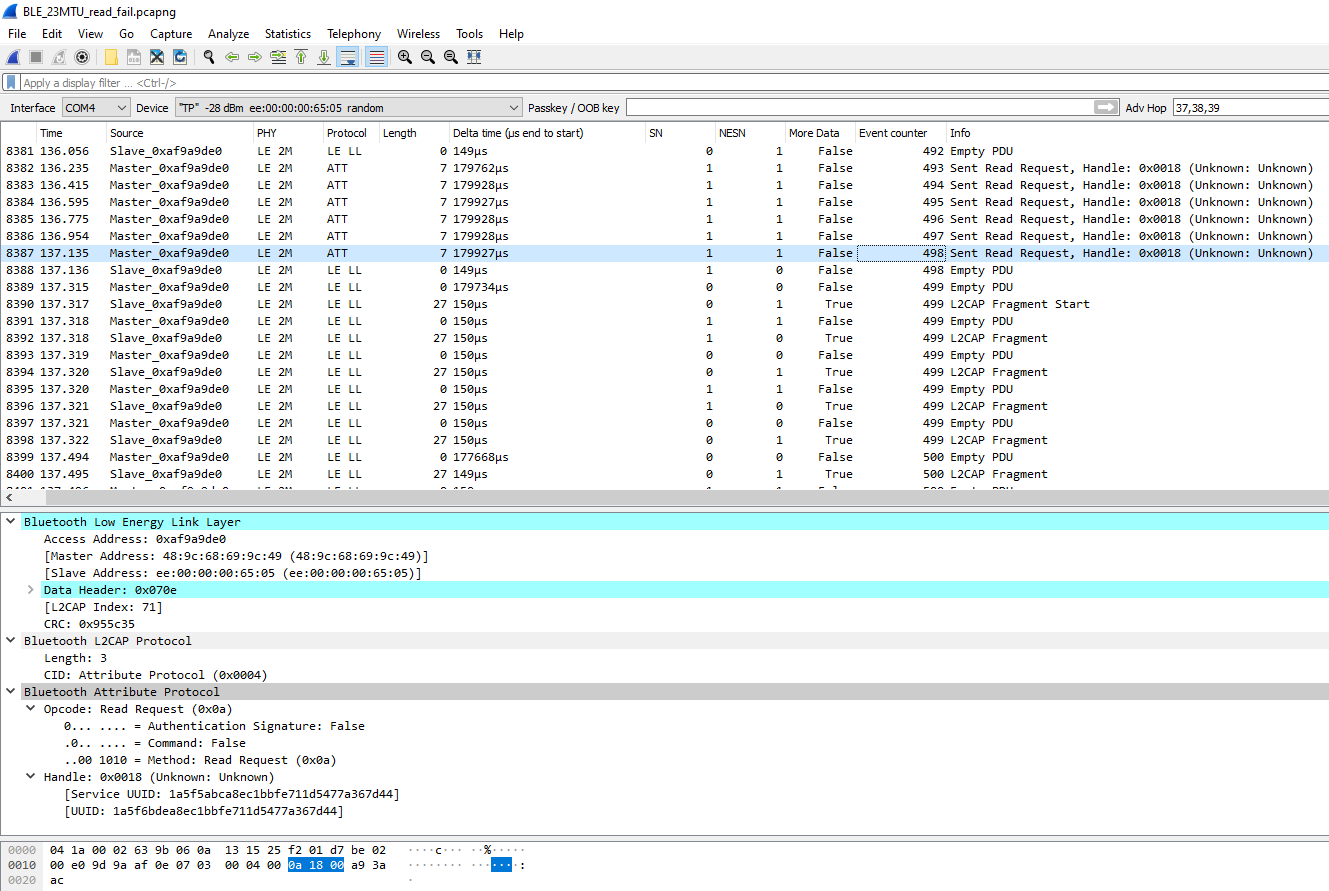Viewport: 1329px width, 891px height.
Task: Start capturing packets with shark fin icon
Action: (x=13, y=57)
